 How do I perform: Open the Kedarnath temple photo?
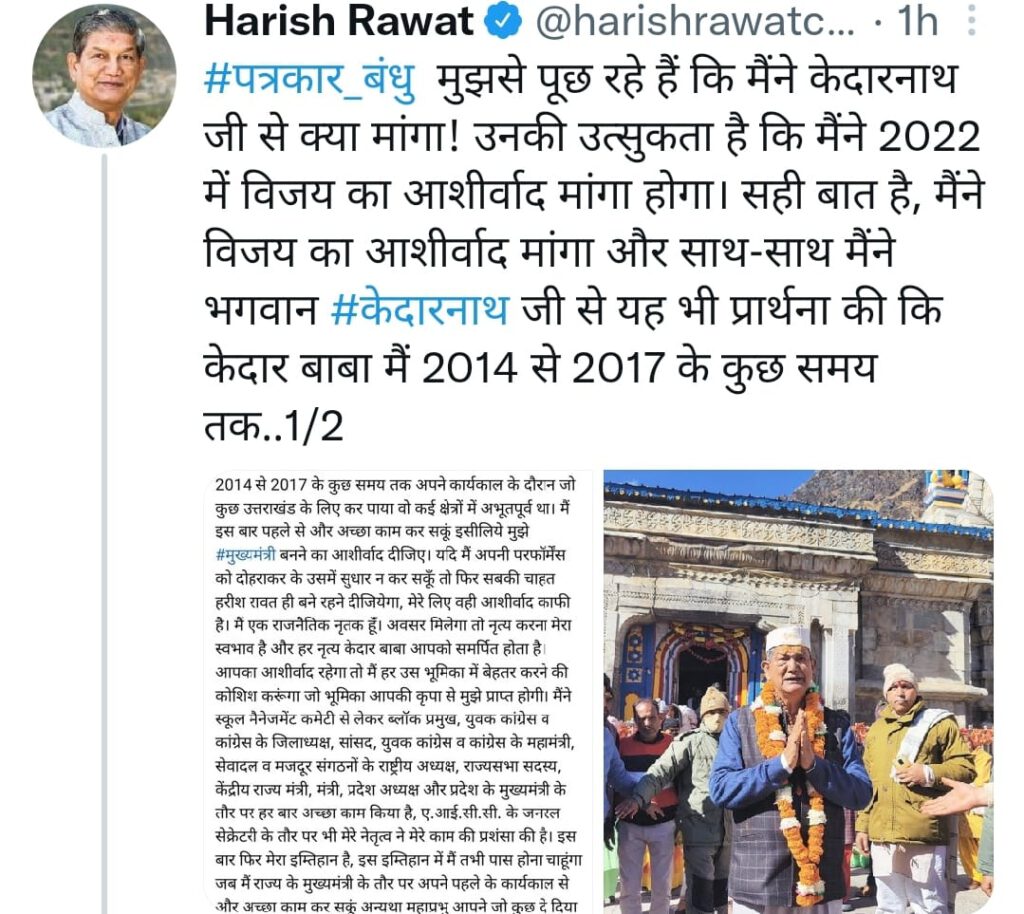799,691
